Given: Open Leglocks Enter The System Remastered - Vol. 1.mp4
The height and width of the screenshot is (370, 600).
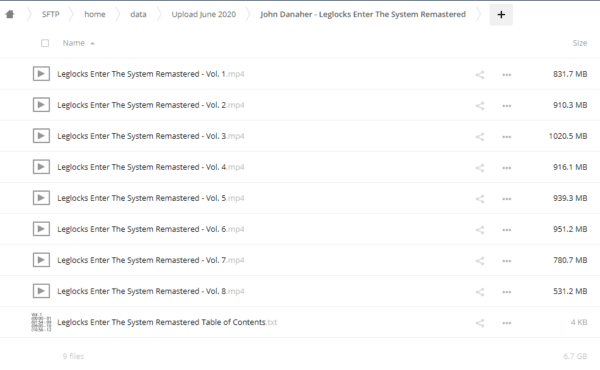Looking at the screenshot, I should pos(151,74).
